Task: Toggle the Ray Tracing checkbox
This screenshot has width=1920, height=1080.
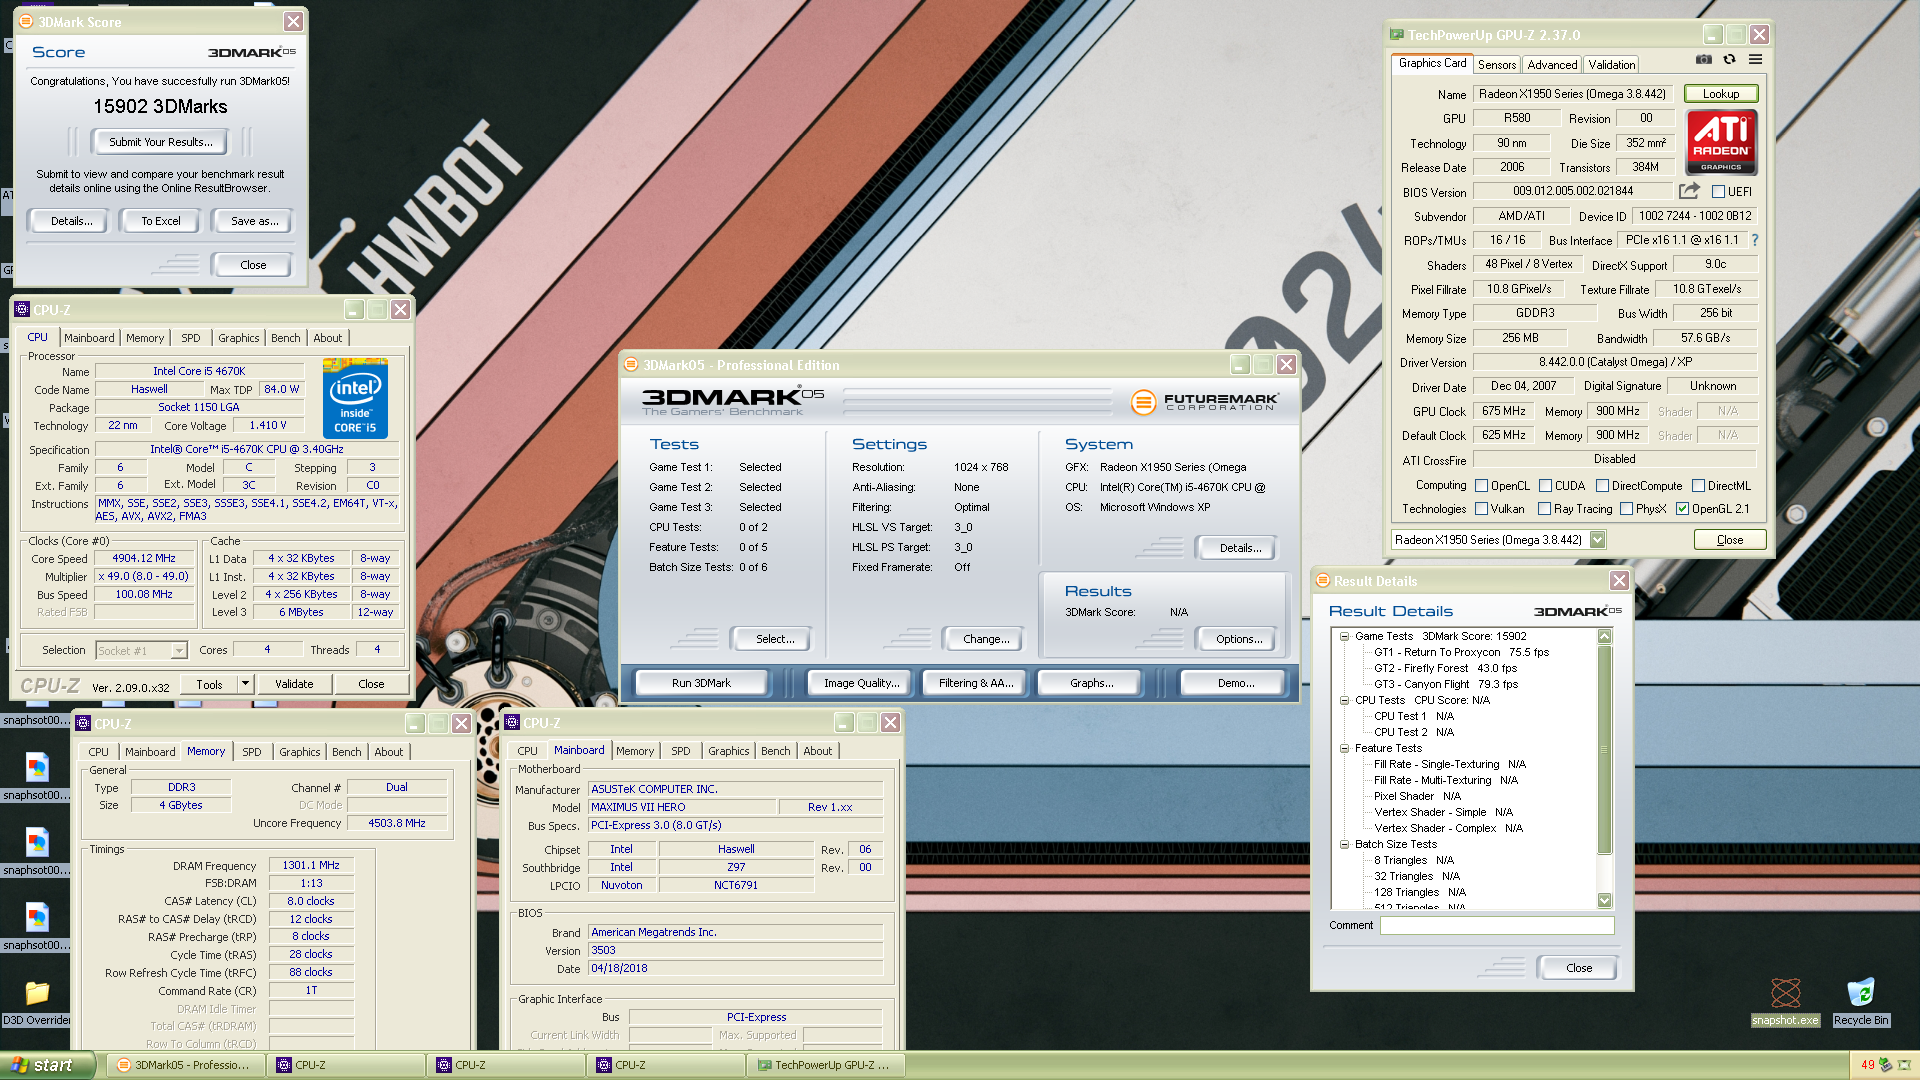Action: (x=1545, y=509)
